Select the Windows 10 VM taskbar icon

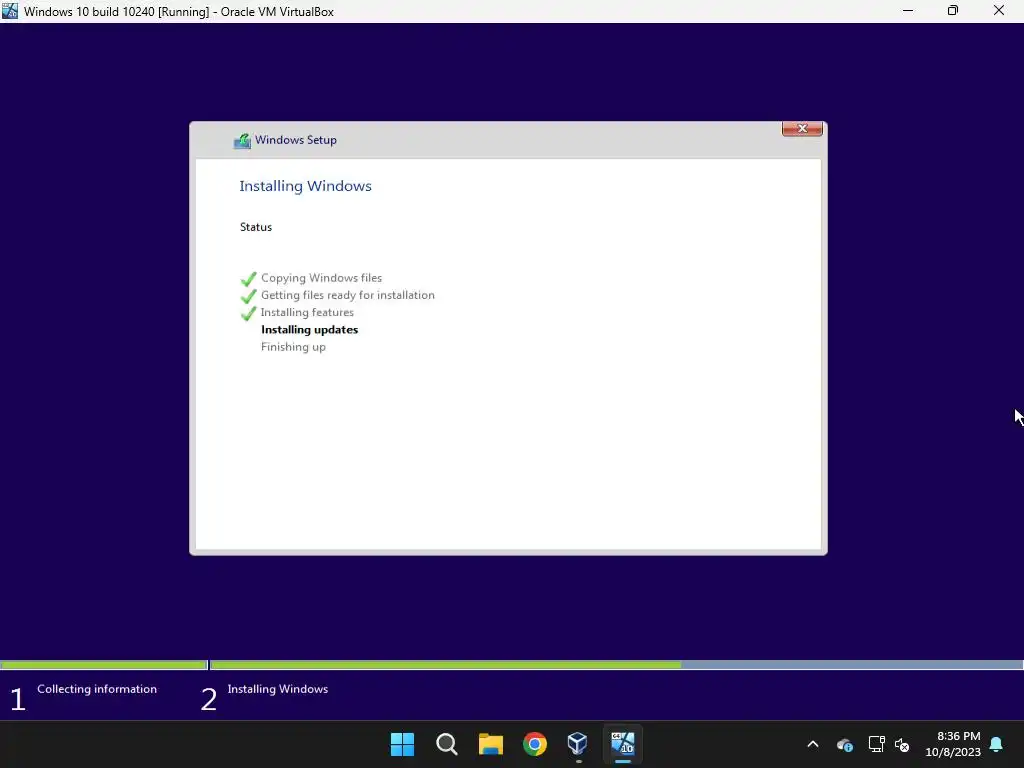tap(622, 744)
